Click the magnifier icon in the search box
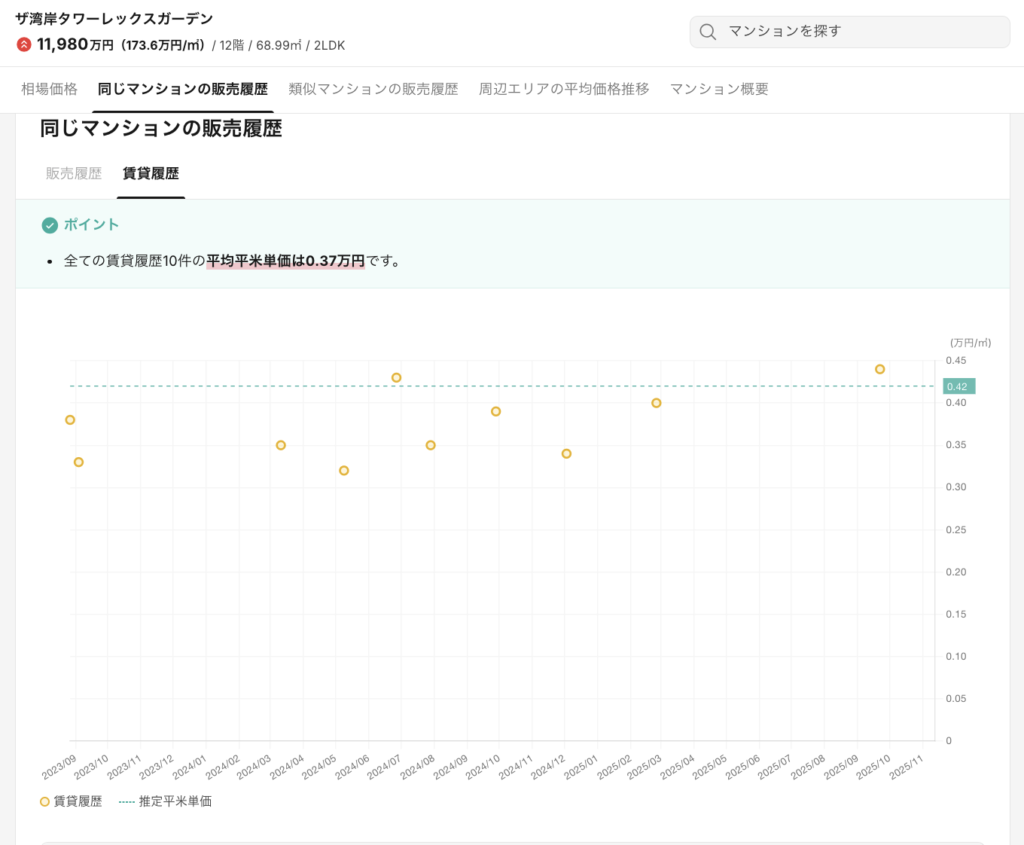 click(708, 32)
